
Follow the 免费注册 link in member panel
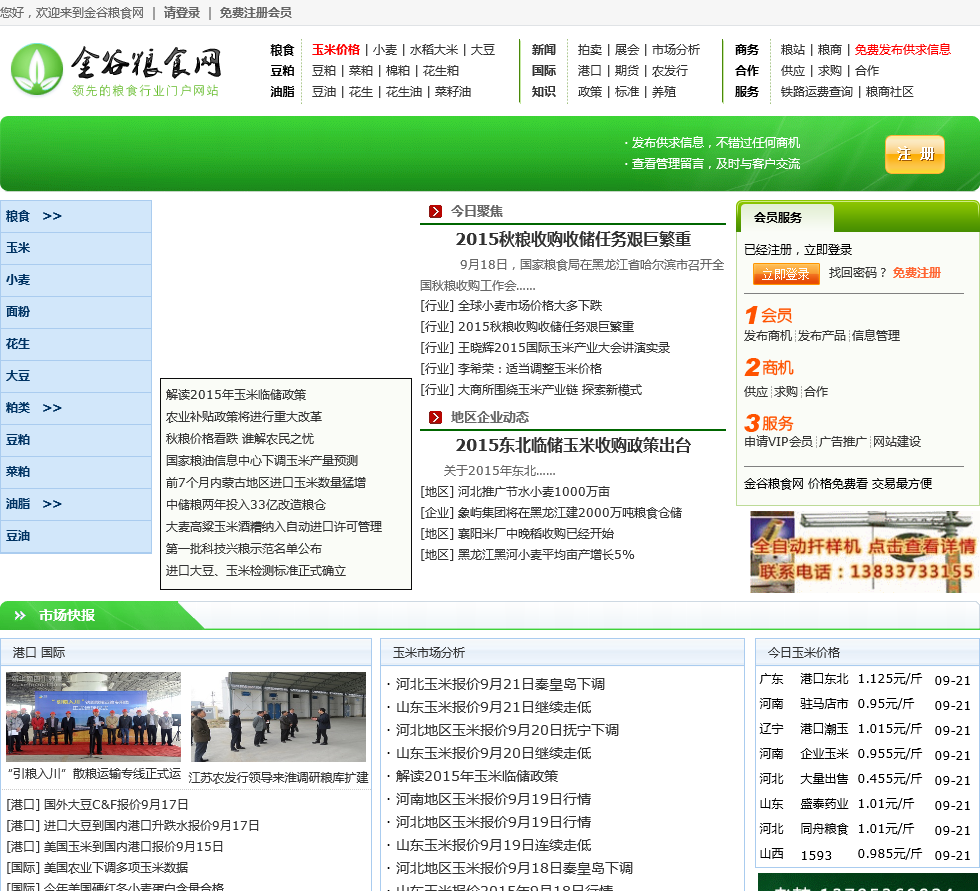pos(916,273)
